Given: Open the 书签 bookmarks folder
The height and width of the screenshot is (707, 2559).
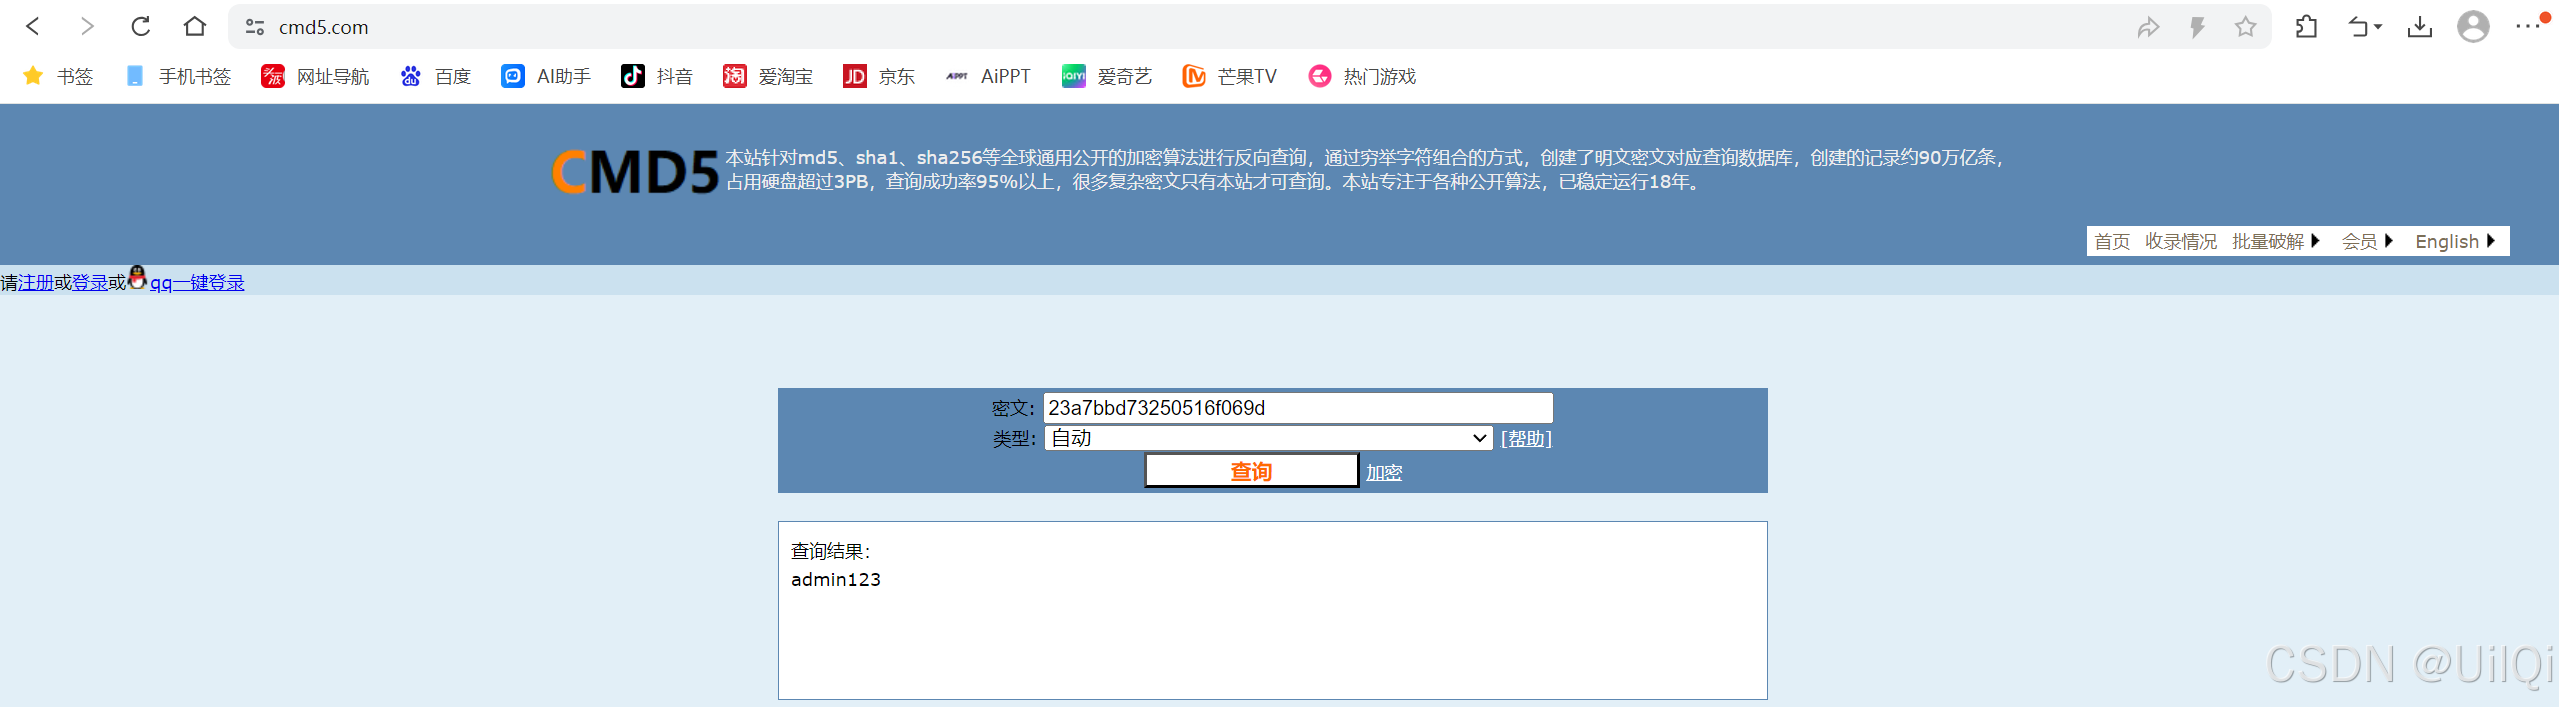Looking at the screenshot, I should (x=58, y=76).
